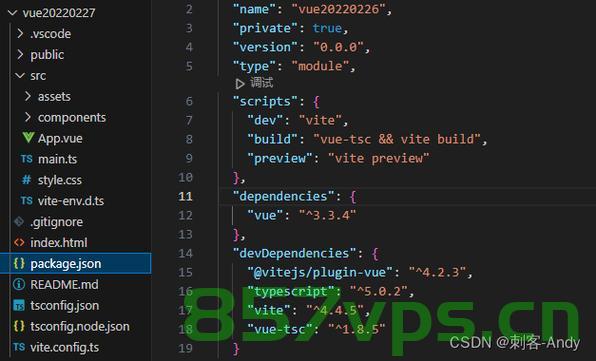Click the info icon beside README.md
This screenshot has width=596, height=361.
[19, 284]
